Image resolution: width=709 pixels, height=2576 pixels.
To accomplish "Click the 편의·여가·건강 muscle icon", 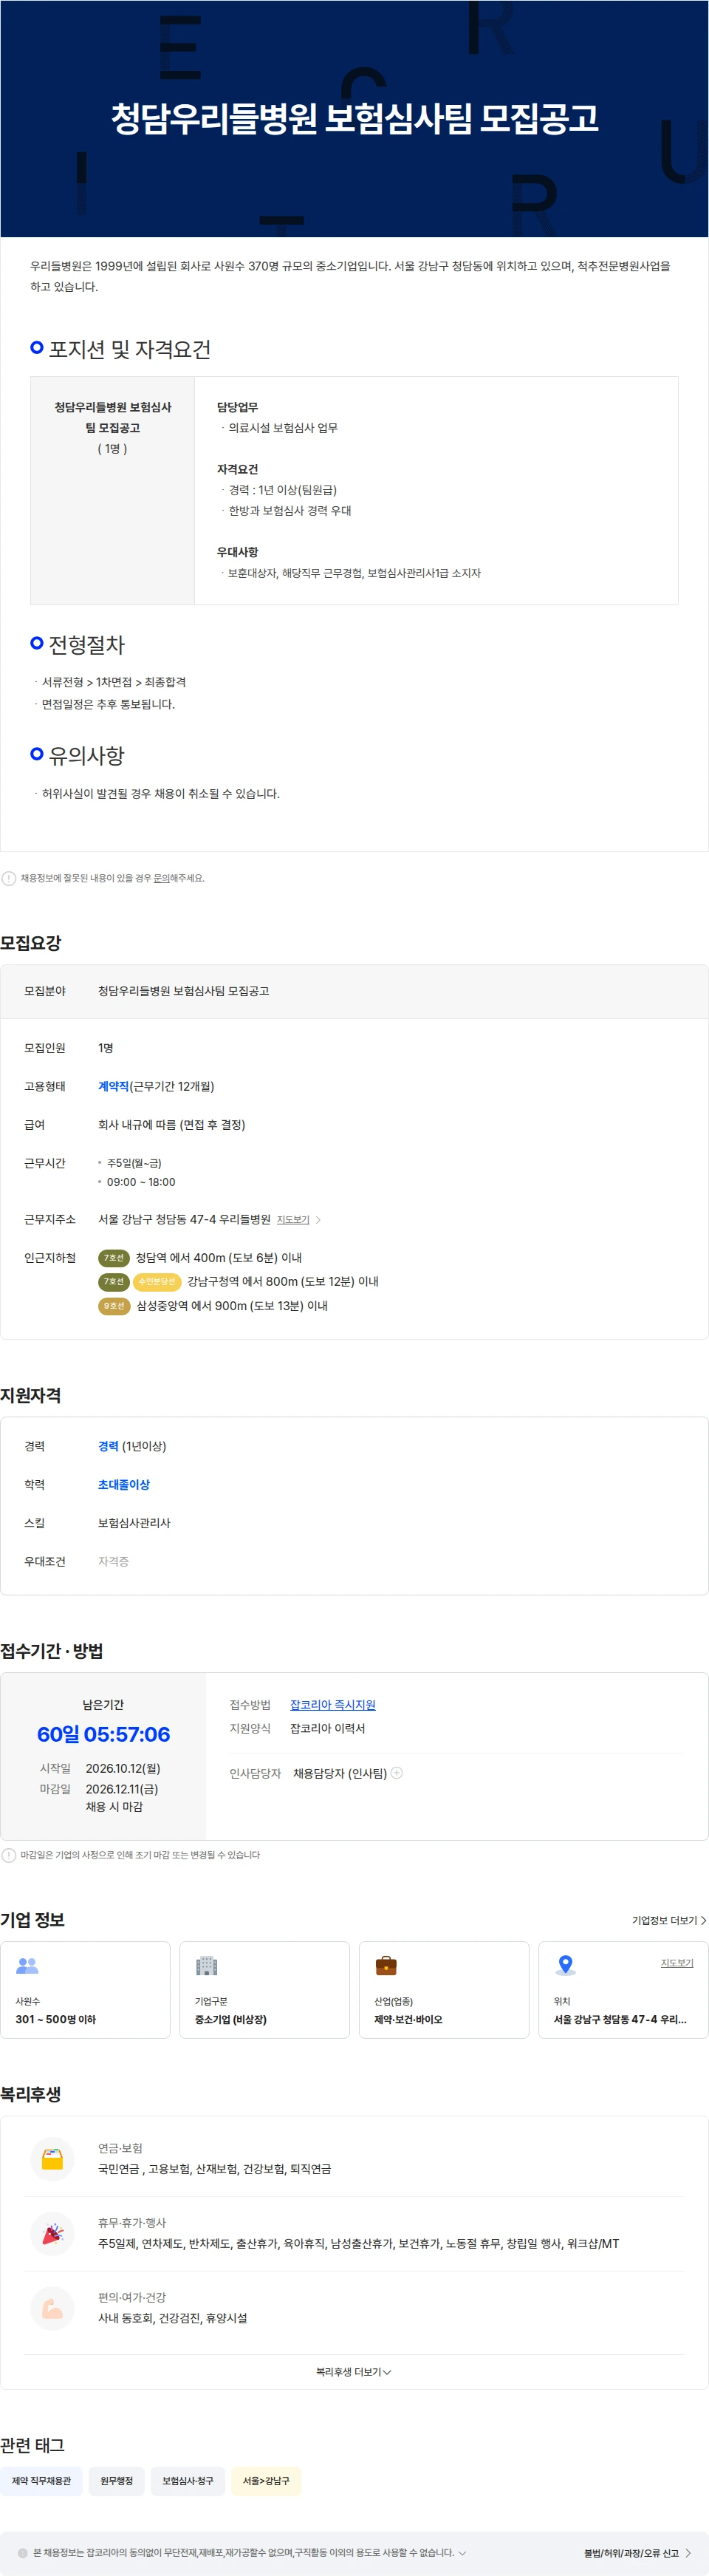I will [x=52, y=2308].
